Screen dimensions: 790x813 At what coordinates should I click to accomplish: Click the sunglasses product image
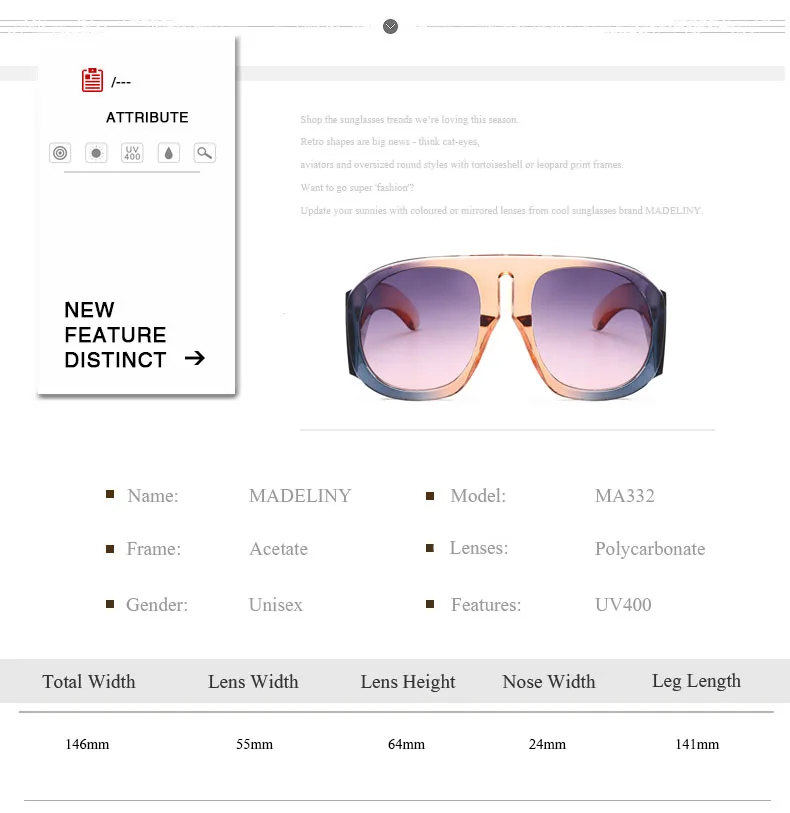tap(505, 327)
